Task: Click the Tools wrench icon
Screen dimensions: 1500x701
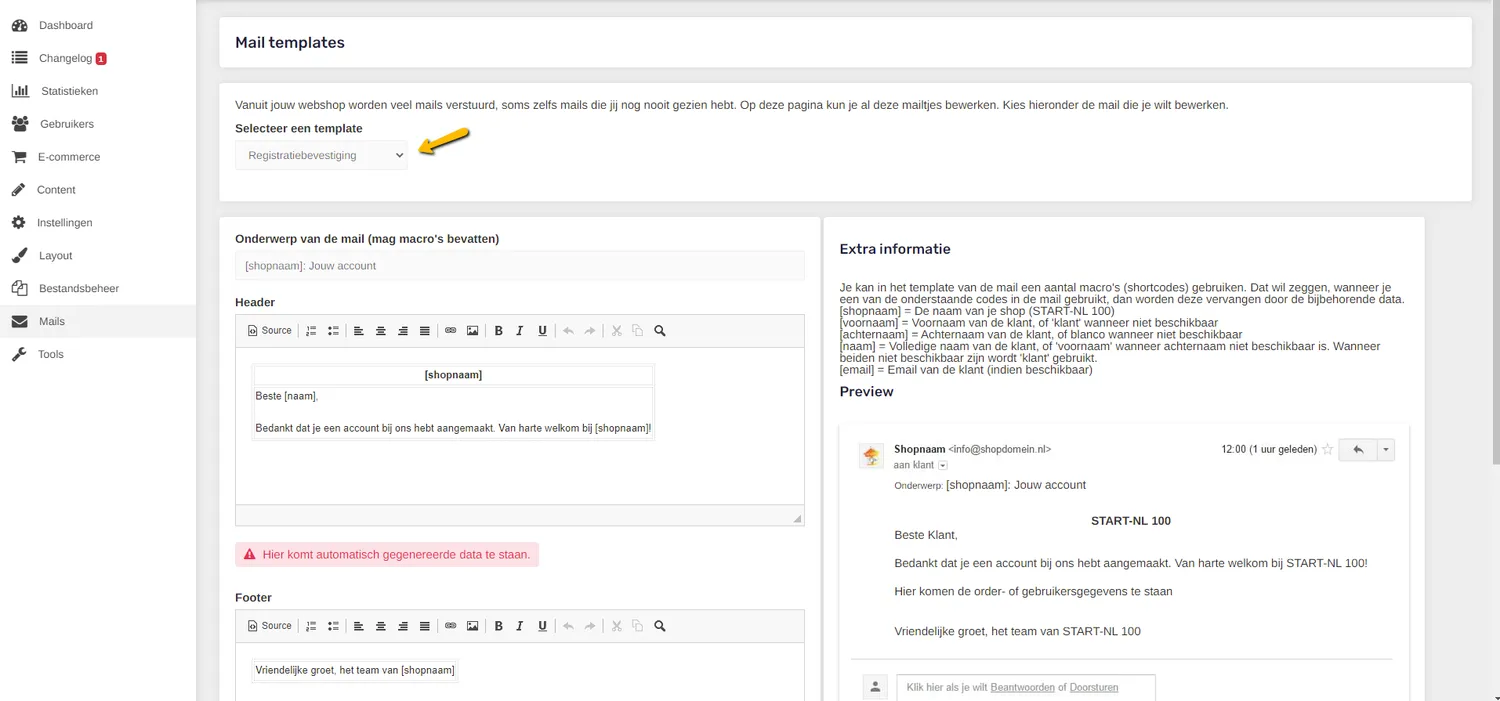Action: pyautogui.click(x=19, y=354)
